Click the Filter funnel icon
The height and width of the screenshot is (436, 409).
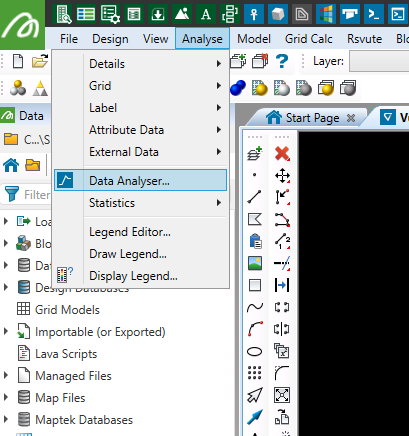click(12, 194)
